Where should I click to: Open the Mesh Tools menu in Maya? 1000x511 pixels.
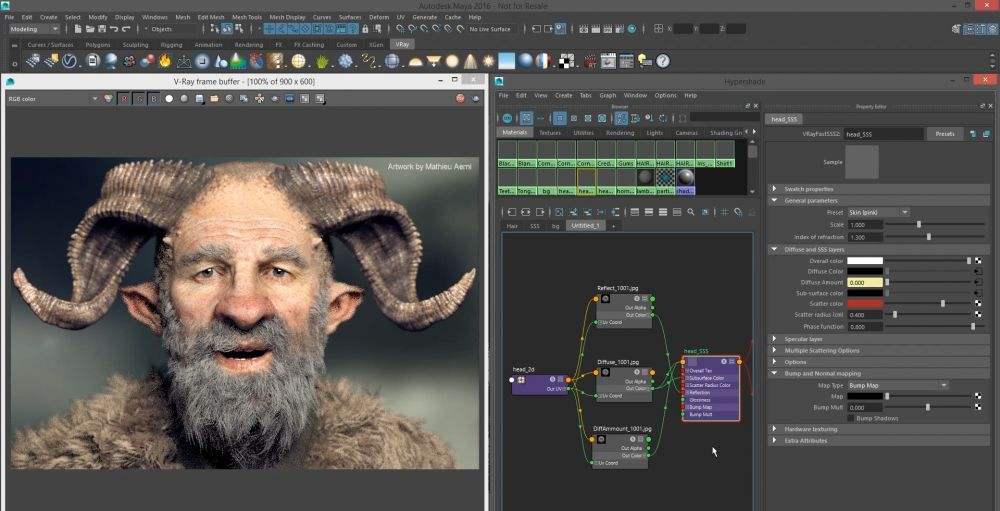[247, 17]
